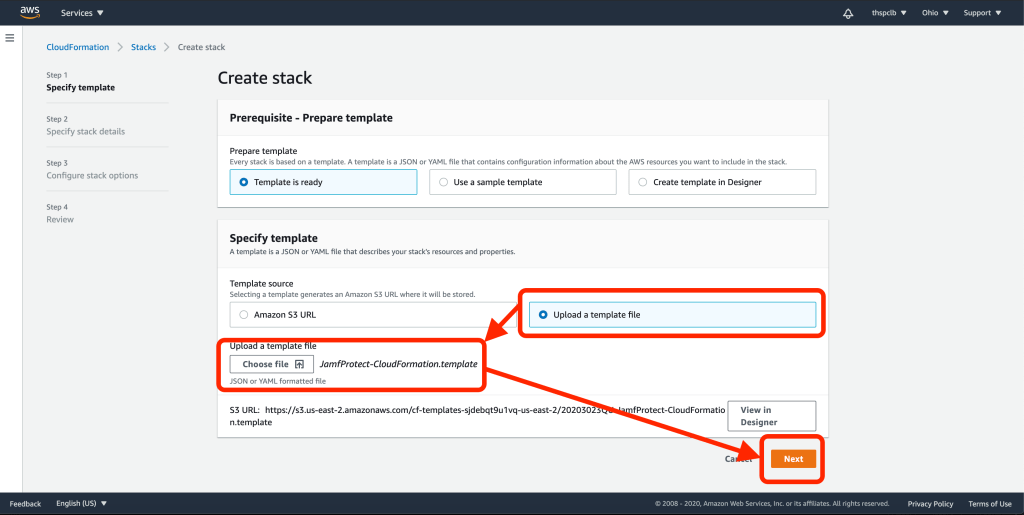Click the Next button

[x=793, y=459]
